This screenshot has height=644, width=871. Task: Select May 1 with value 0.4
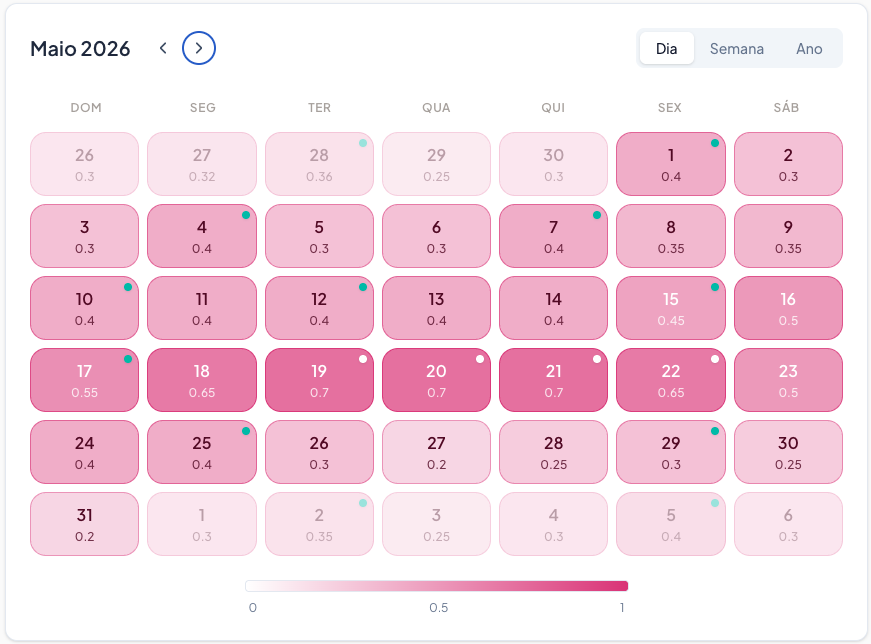pos(671,164)
